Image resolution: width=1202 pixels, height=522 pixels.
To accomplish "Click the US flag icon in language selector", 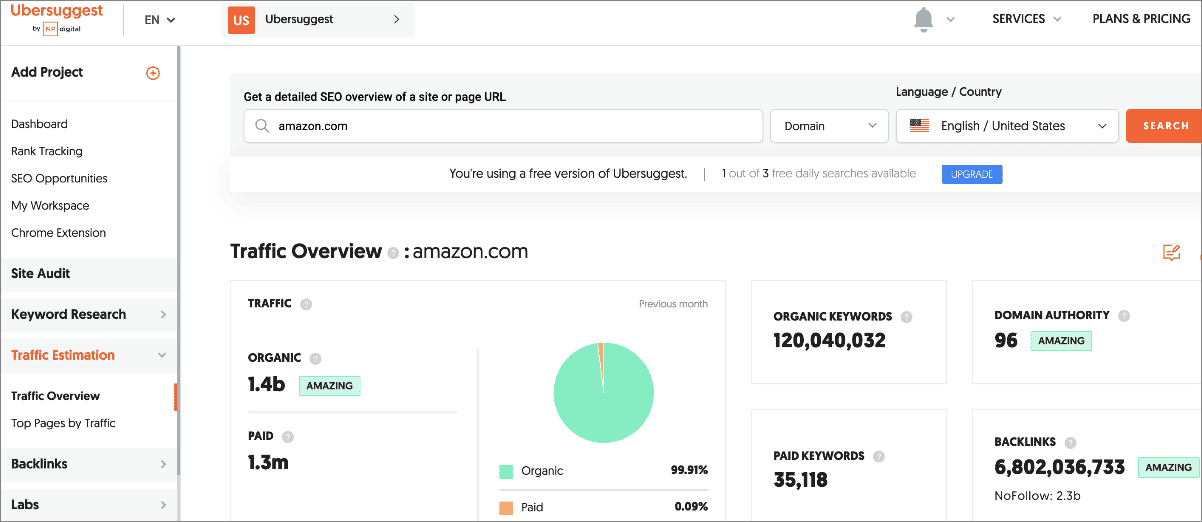I will click(920, 126).
